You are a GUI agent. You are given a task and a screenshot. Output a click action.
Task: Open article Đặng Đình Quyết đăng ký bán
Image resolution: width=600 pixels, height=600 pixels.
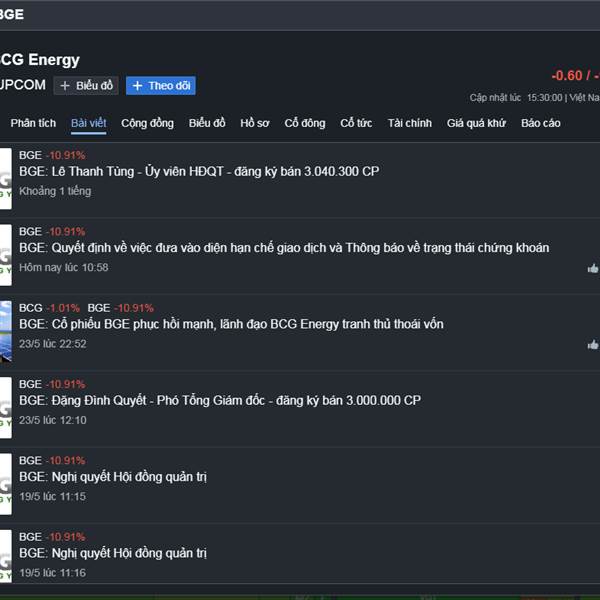click(220, 401)
